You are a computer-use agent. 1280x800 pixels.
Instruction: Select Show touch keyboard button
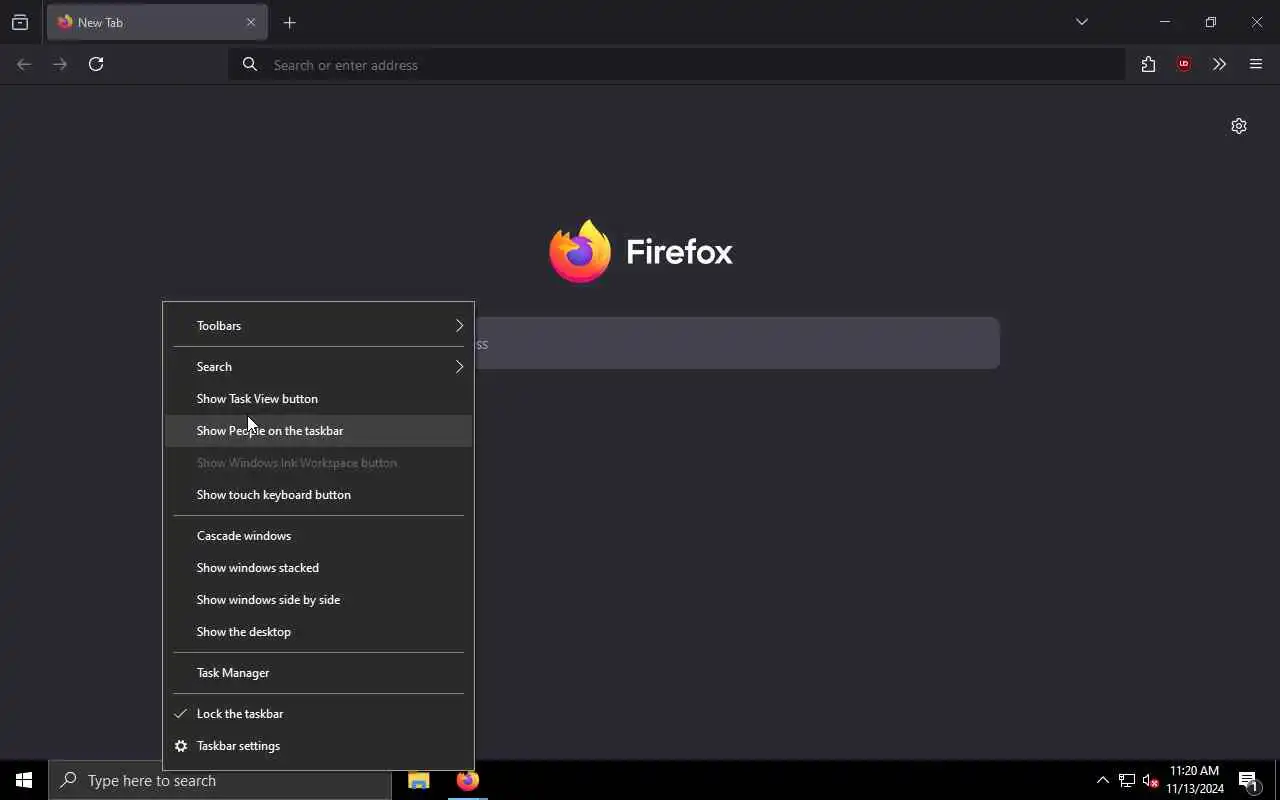(x=318, y=495)
